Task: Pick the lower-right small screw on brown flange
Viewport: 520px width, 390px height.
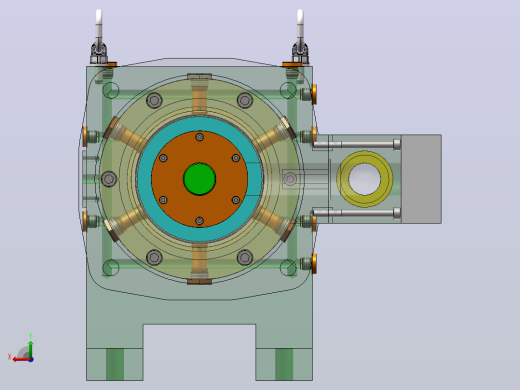Action: click(x=236, y=200)
